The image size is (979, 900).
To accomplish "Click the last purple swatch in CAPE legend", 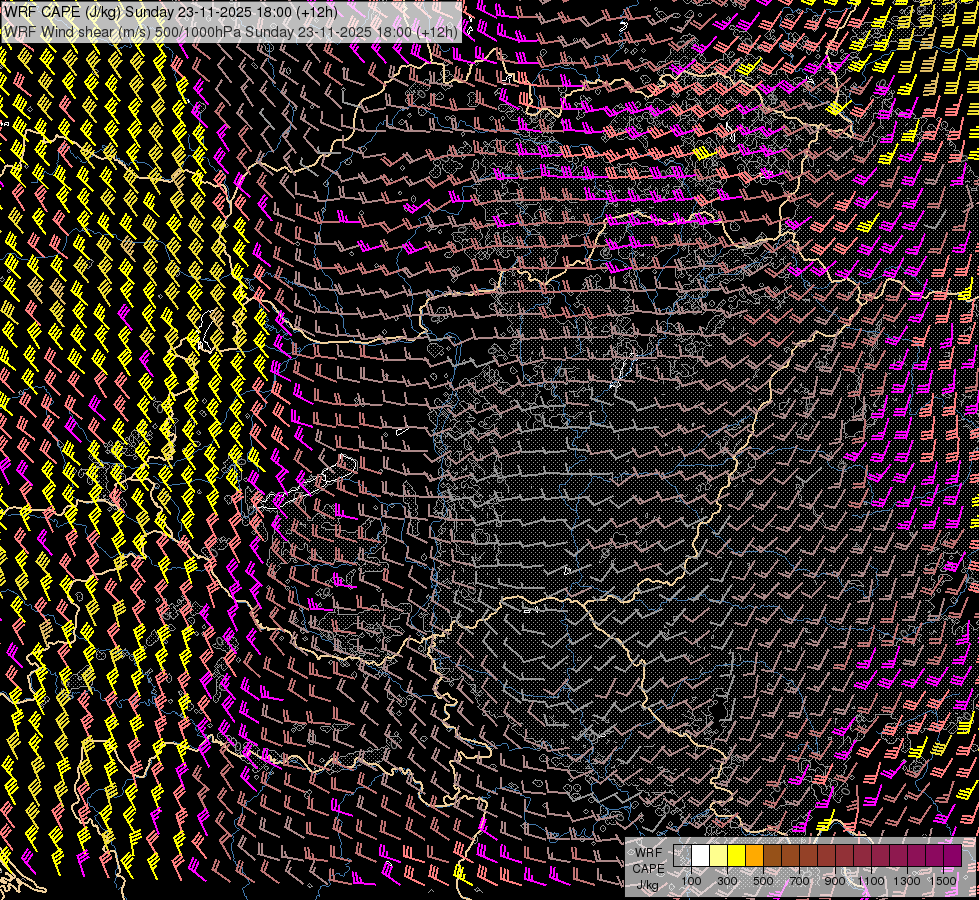I will pyautogui.click(x=952, y=856).
